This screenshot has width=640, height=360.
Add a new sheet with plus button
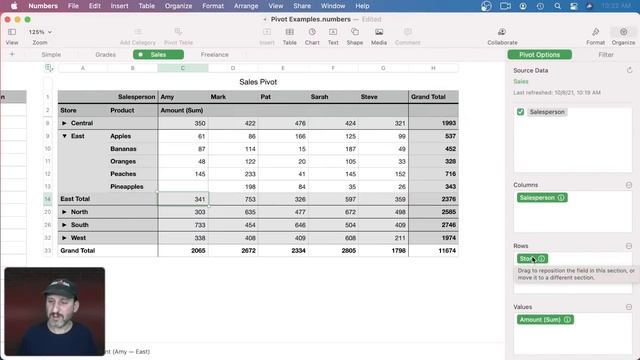pyautogui.click(x=12, y=54)
